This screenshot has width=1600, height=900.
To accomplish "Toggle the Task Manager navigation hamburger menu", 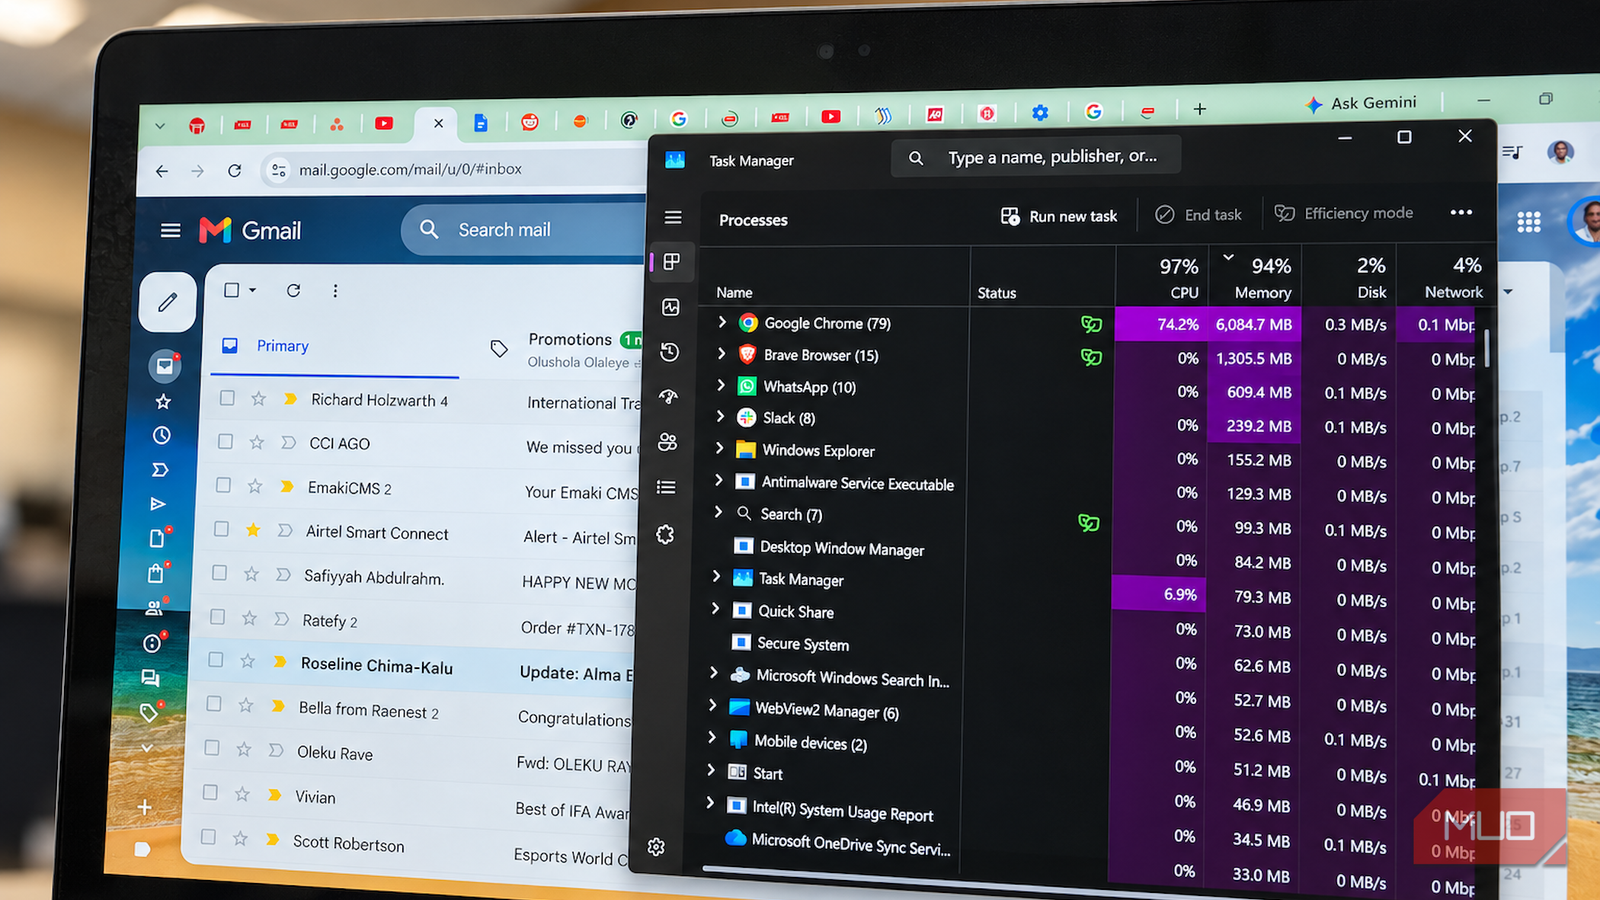I will [673, 217].
